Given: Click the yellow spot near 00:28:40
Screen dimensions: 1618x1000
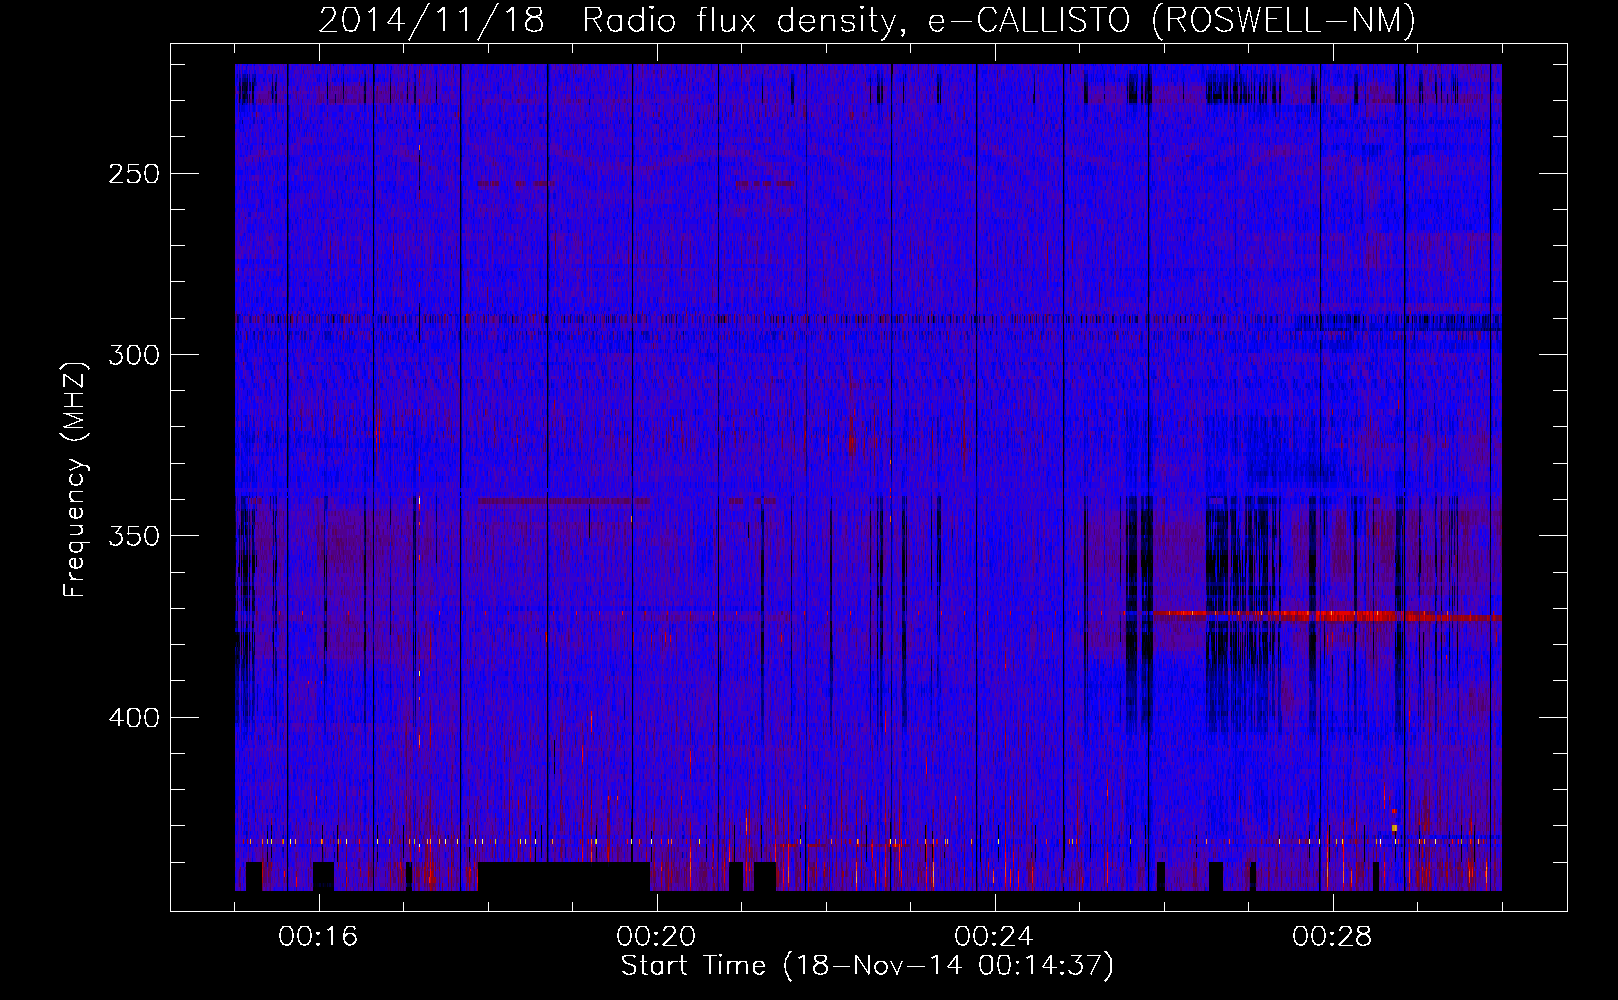Looking at the screenshot, I should [x=1394, y=828].
